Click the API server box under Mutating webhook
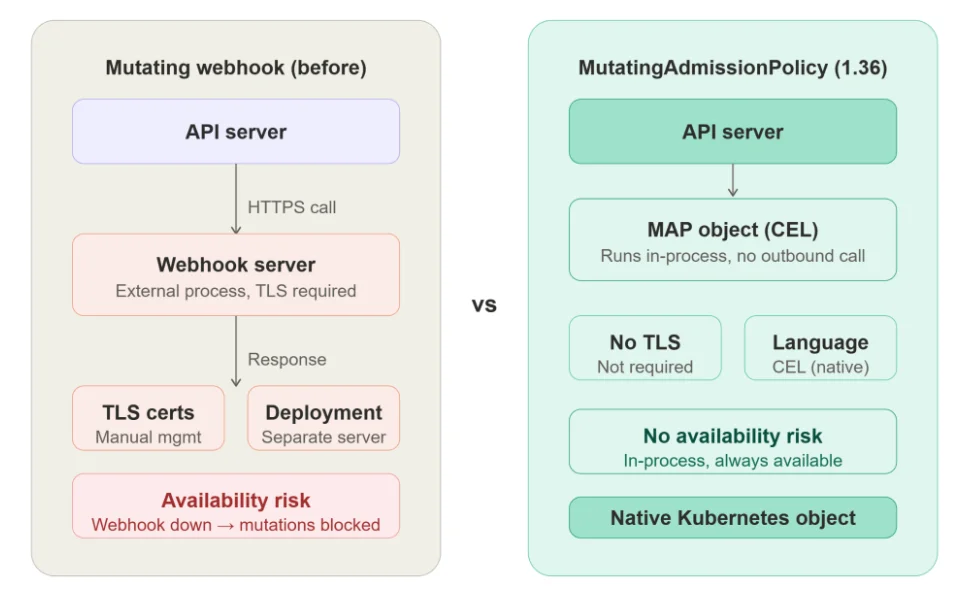The image size is (966, 598). pos(236,131)
